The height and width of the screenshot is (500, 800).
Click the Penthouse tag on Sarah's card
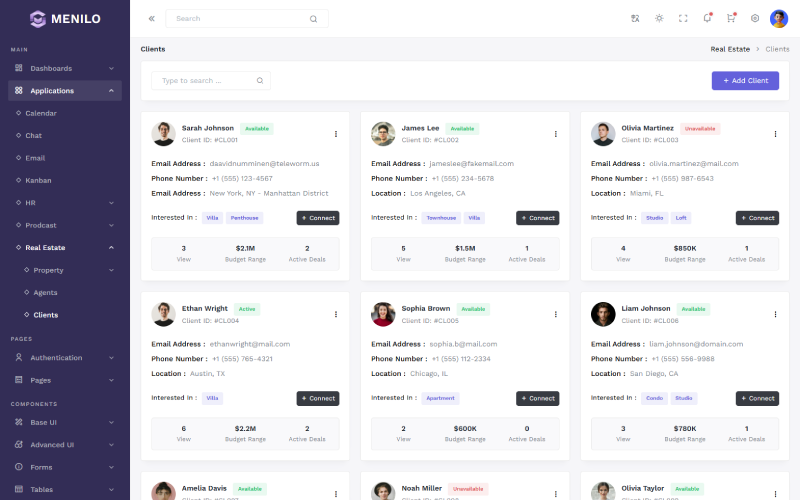click(x=244, y=218)
